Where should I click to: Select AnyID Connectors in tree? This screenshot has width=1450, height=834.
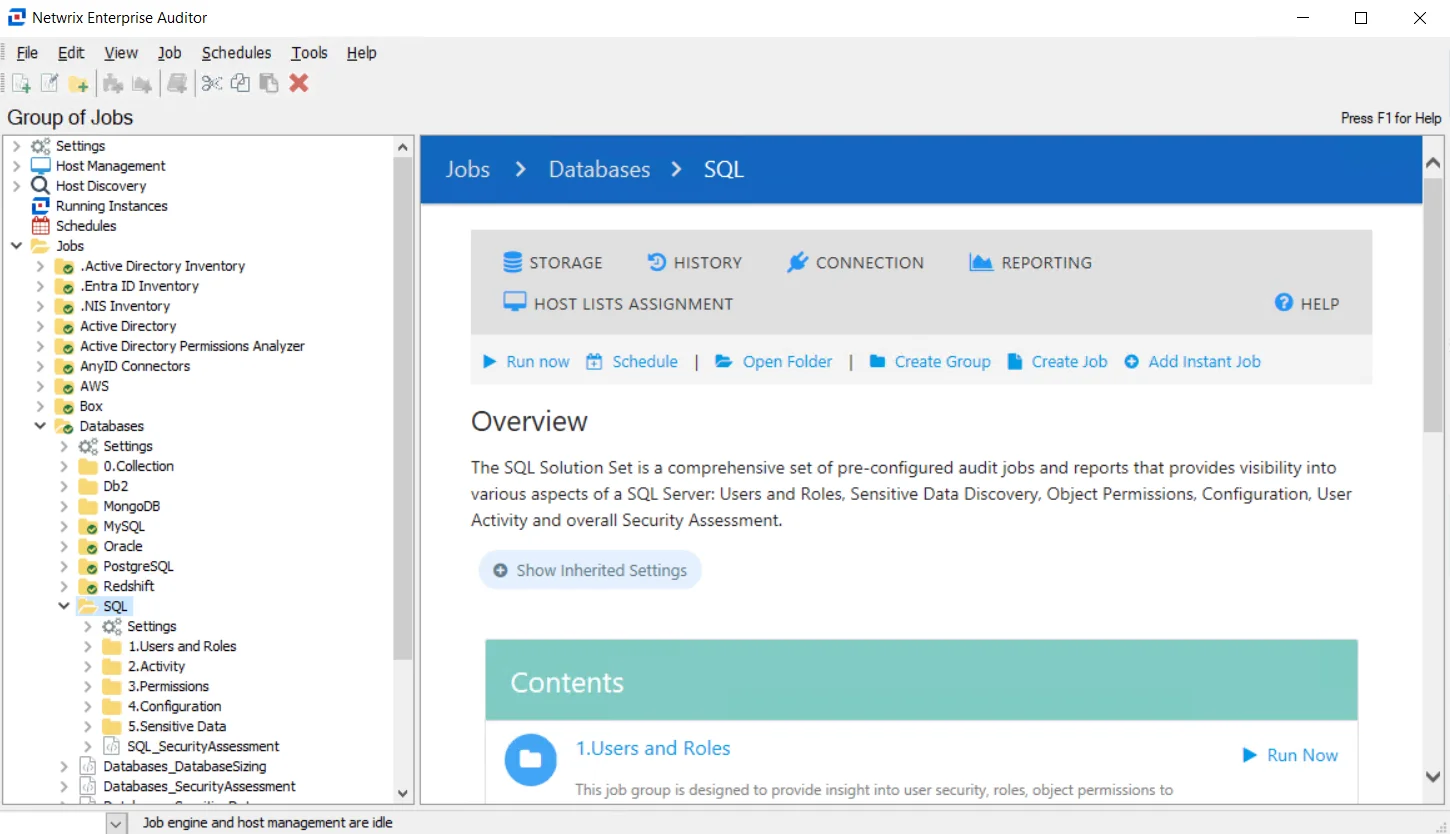tap(135, 366)
